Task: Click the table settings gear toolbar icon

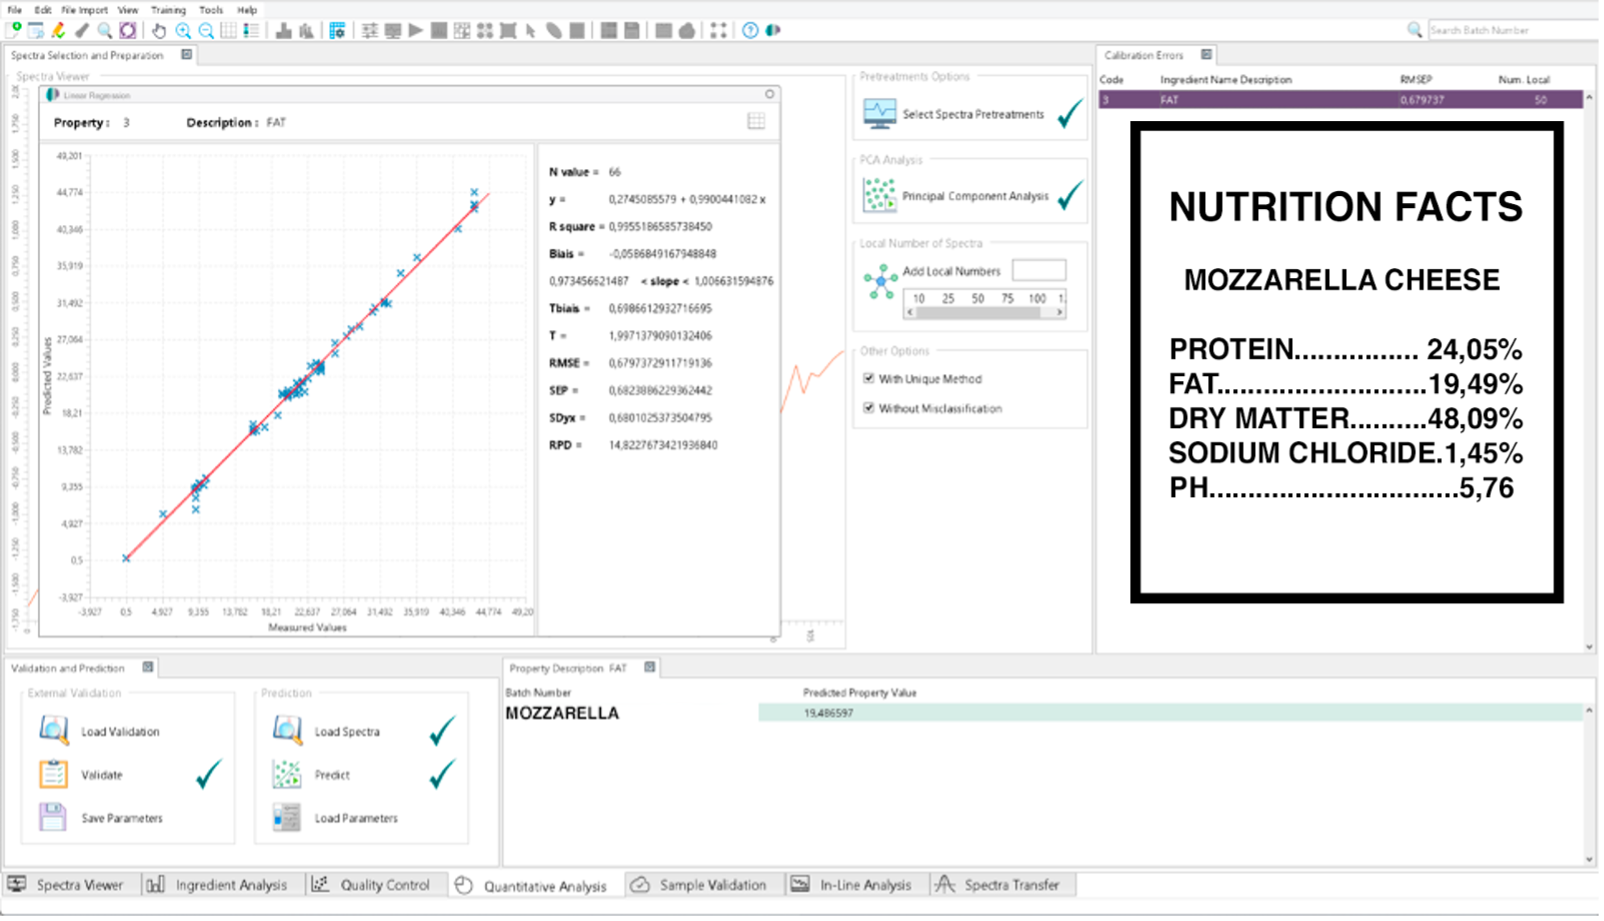Action: [337, 30]
